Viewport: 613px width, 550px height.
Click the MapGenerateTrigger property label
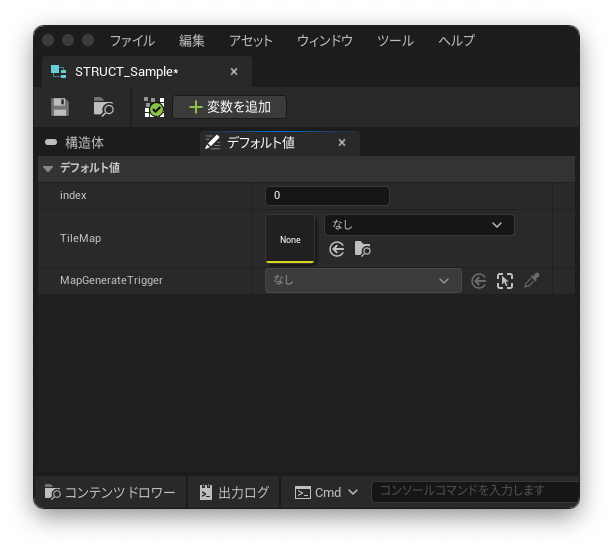tap(111, 280)
